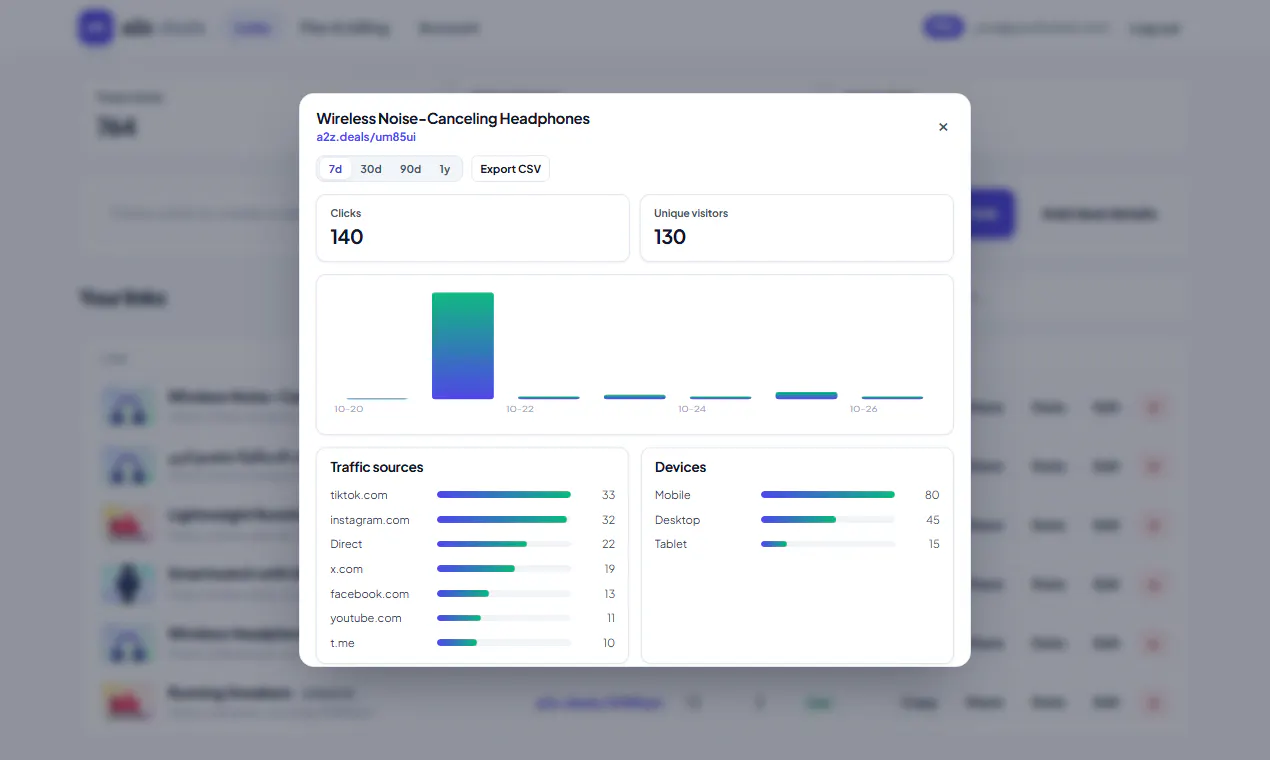Click the "tiktok.com" source label
The height and width of the screenshot is (760, 1270).
pyautogui.click(x=359, y=495)
